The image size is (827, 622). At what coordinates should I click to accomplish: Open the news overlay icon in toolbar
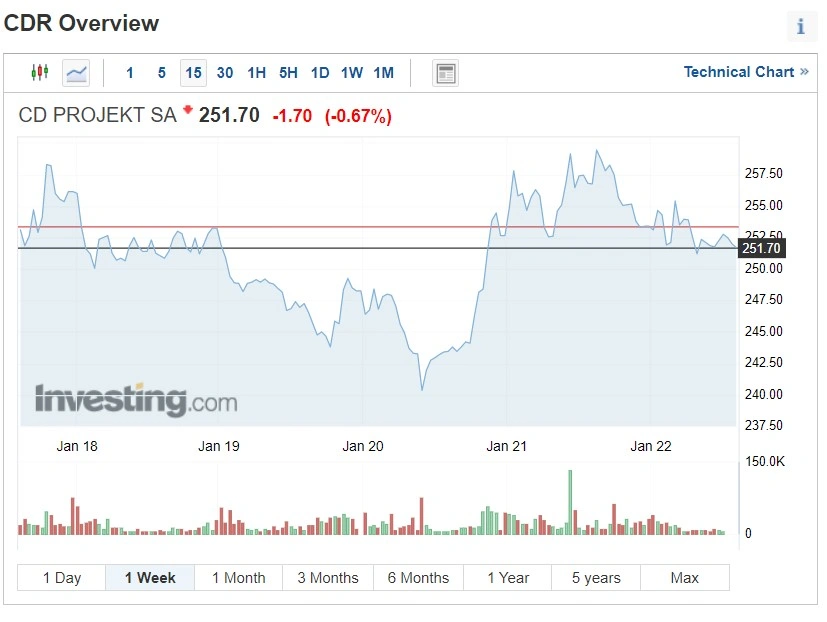coord(446,73)
